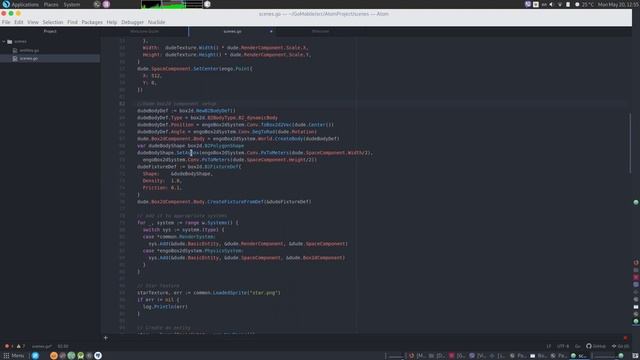Change the UTF-8 encoding selector
640x360 pixels.
click(563, 346)
